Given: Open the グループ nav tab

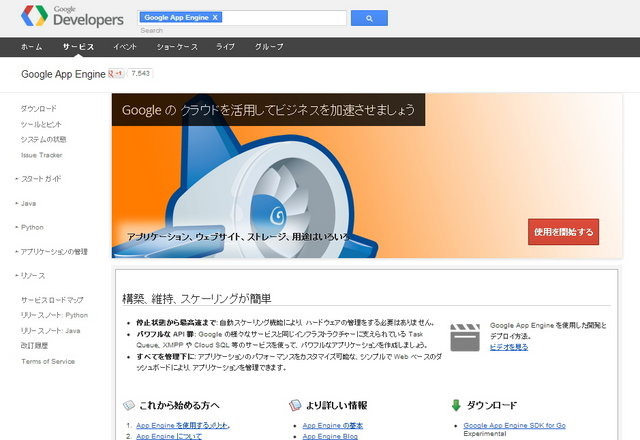Looking at the screenshot, I should 269,47.
